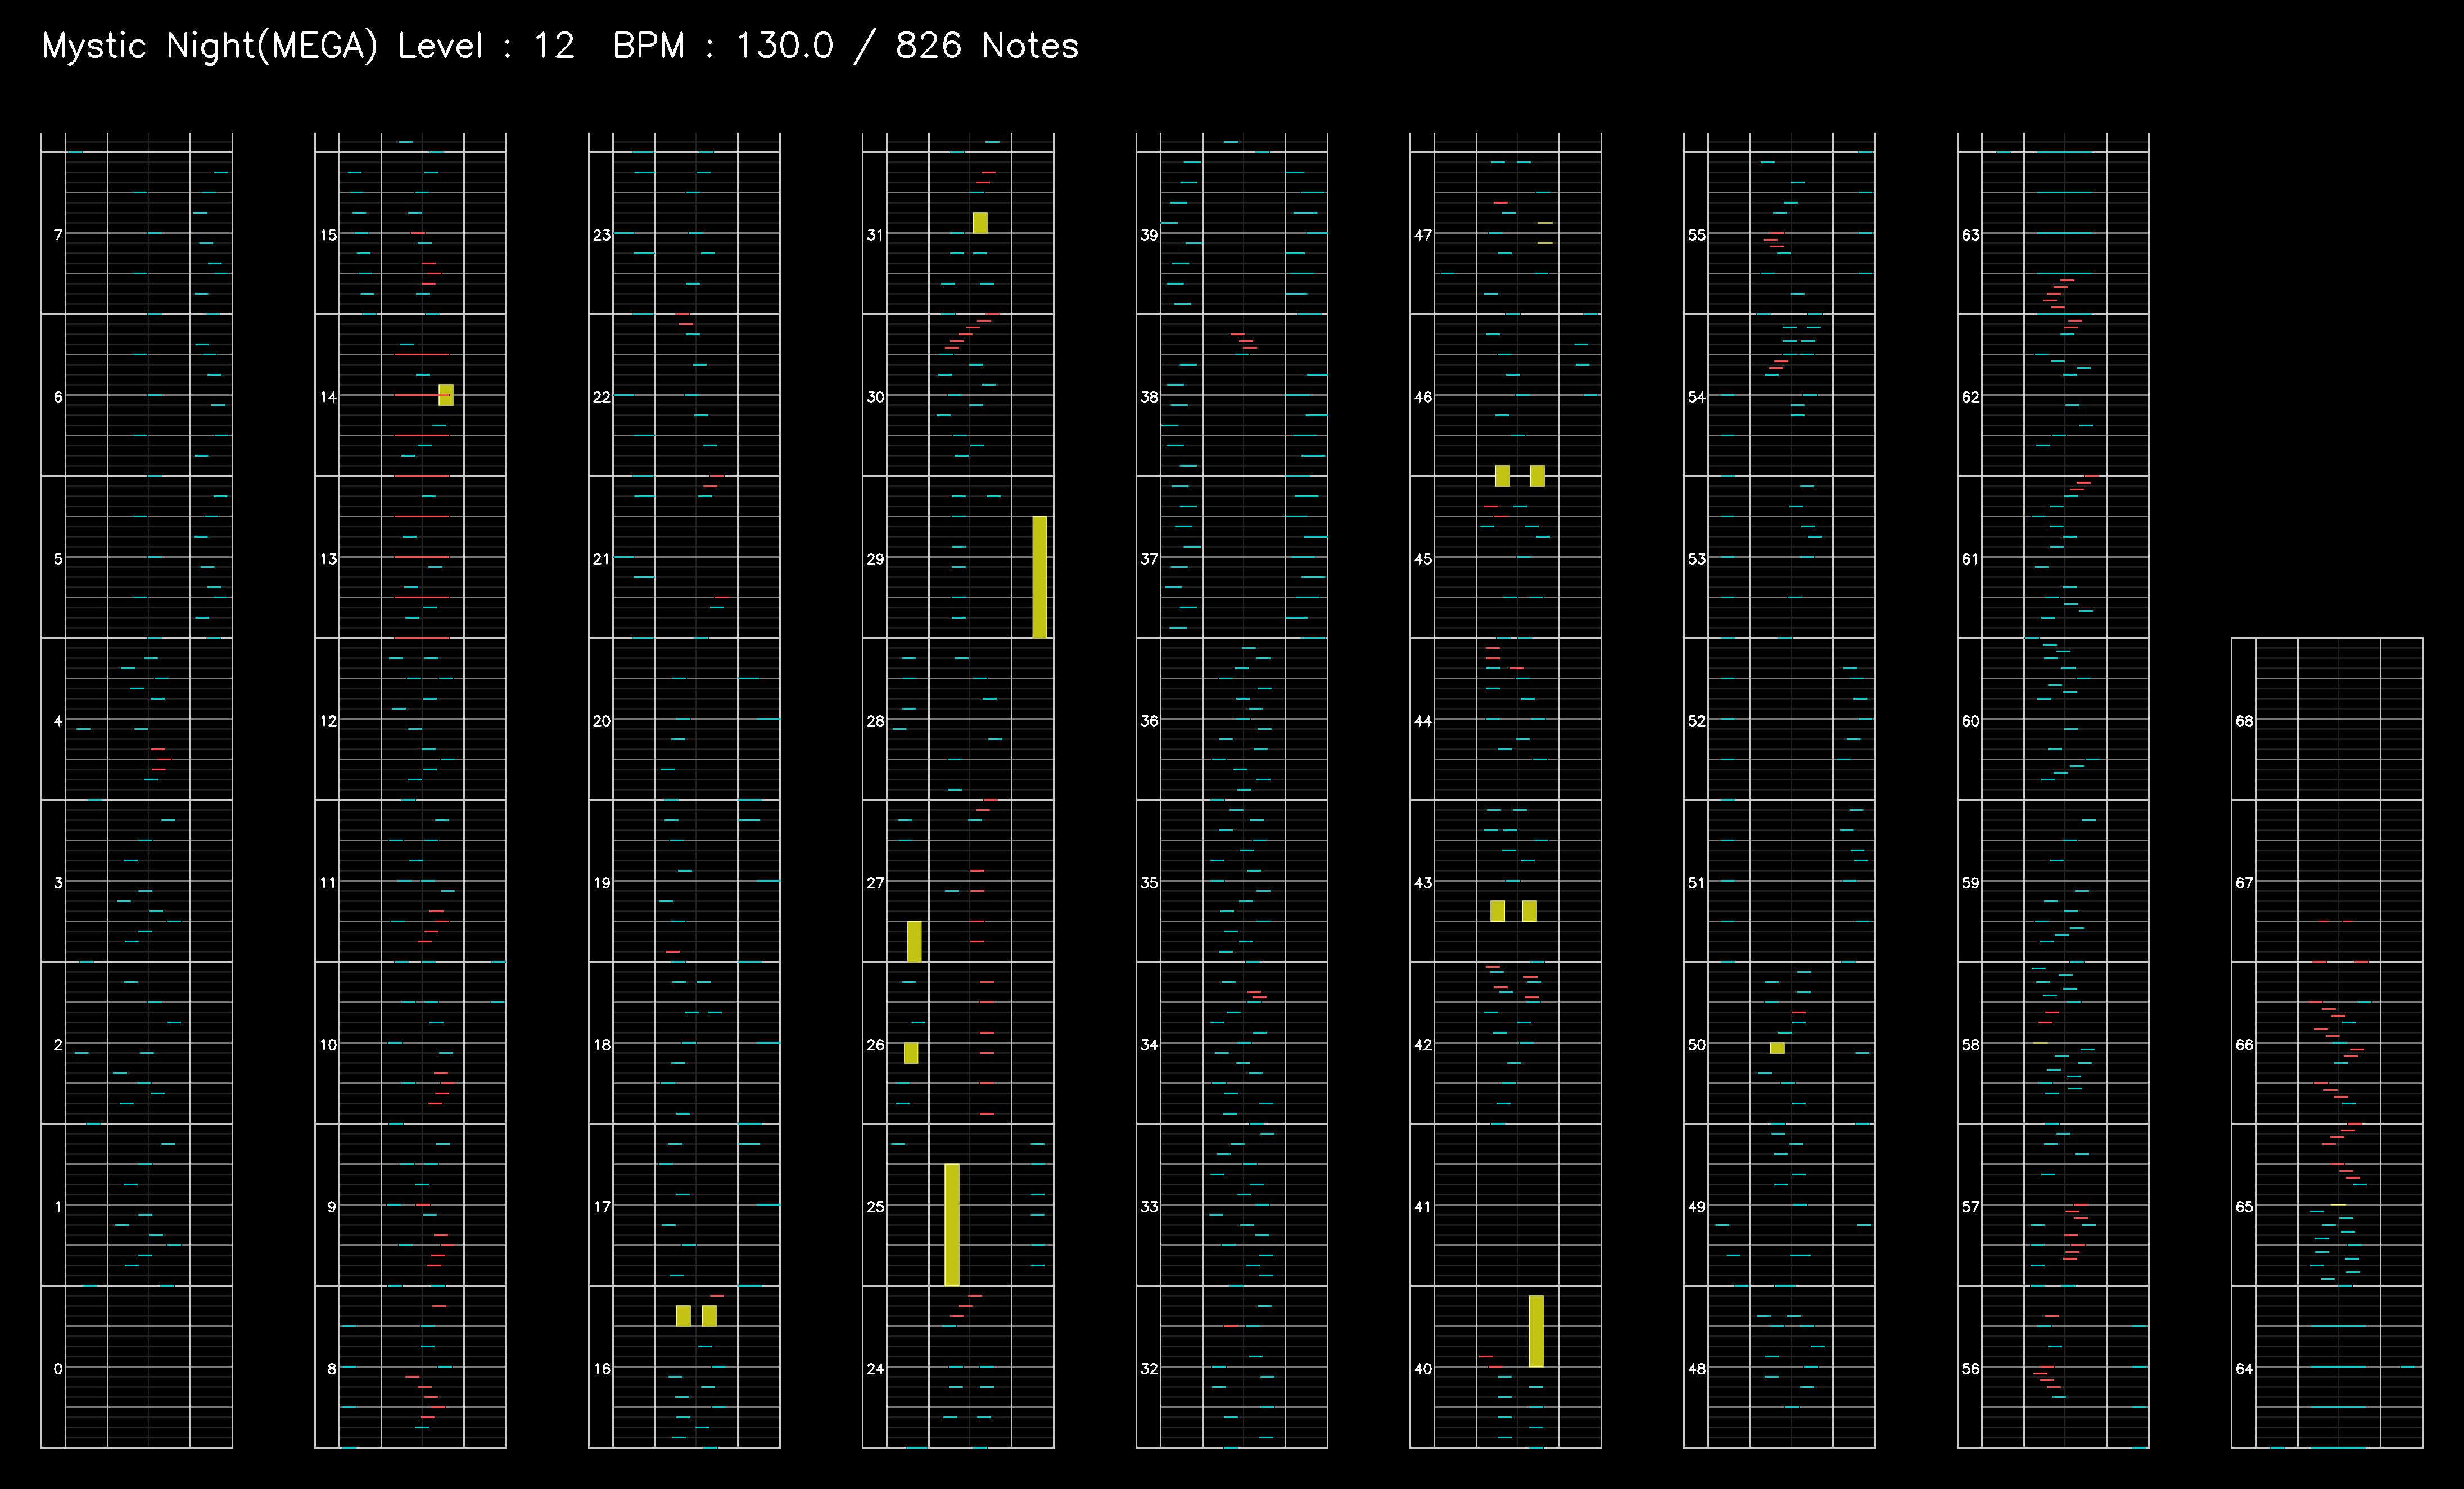Click measure number 35 label

[x=1150, y=882]
